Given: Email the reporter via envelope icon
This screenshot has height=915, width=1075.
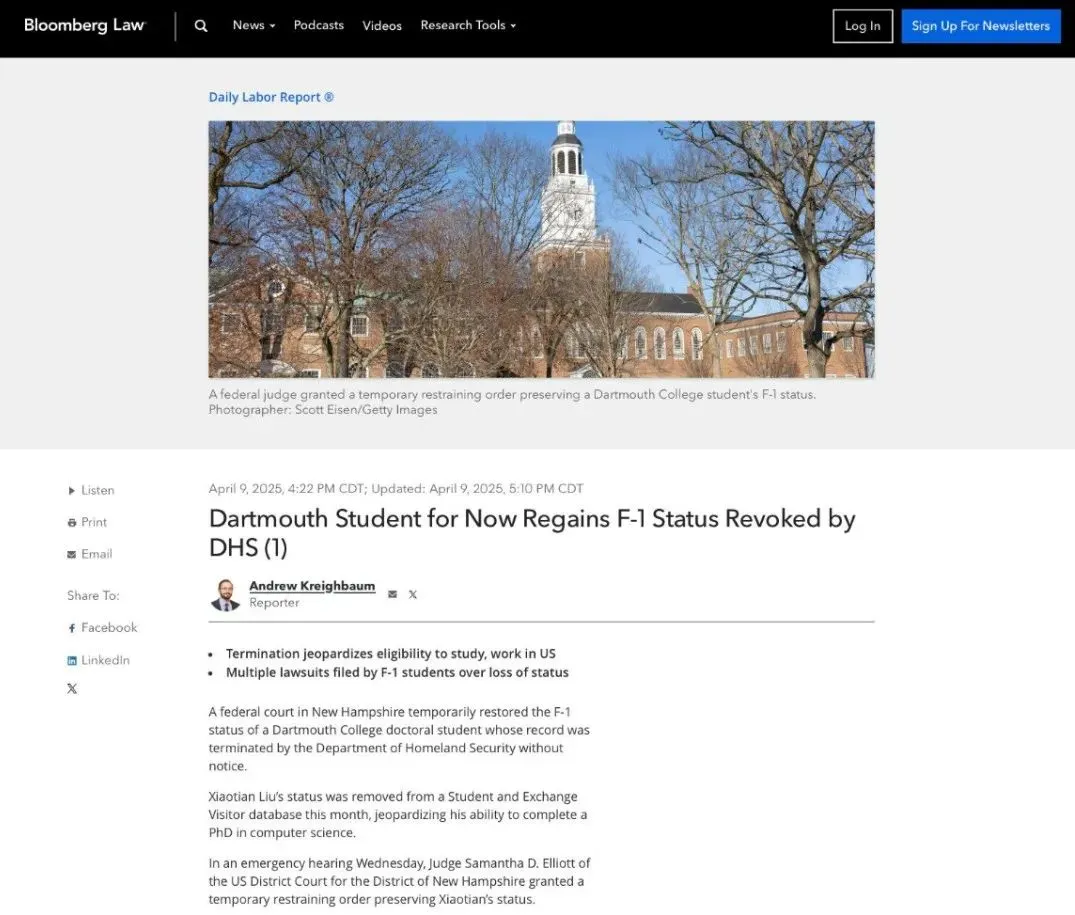Looking at the screenshot, I should point(392,594).
